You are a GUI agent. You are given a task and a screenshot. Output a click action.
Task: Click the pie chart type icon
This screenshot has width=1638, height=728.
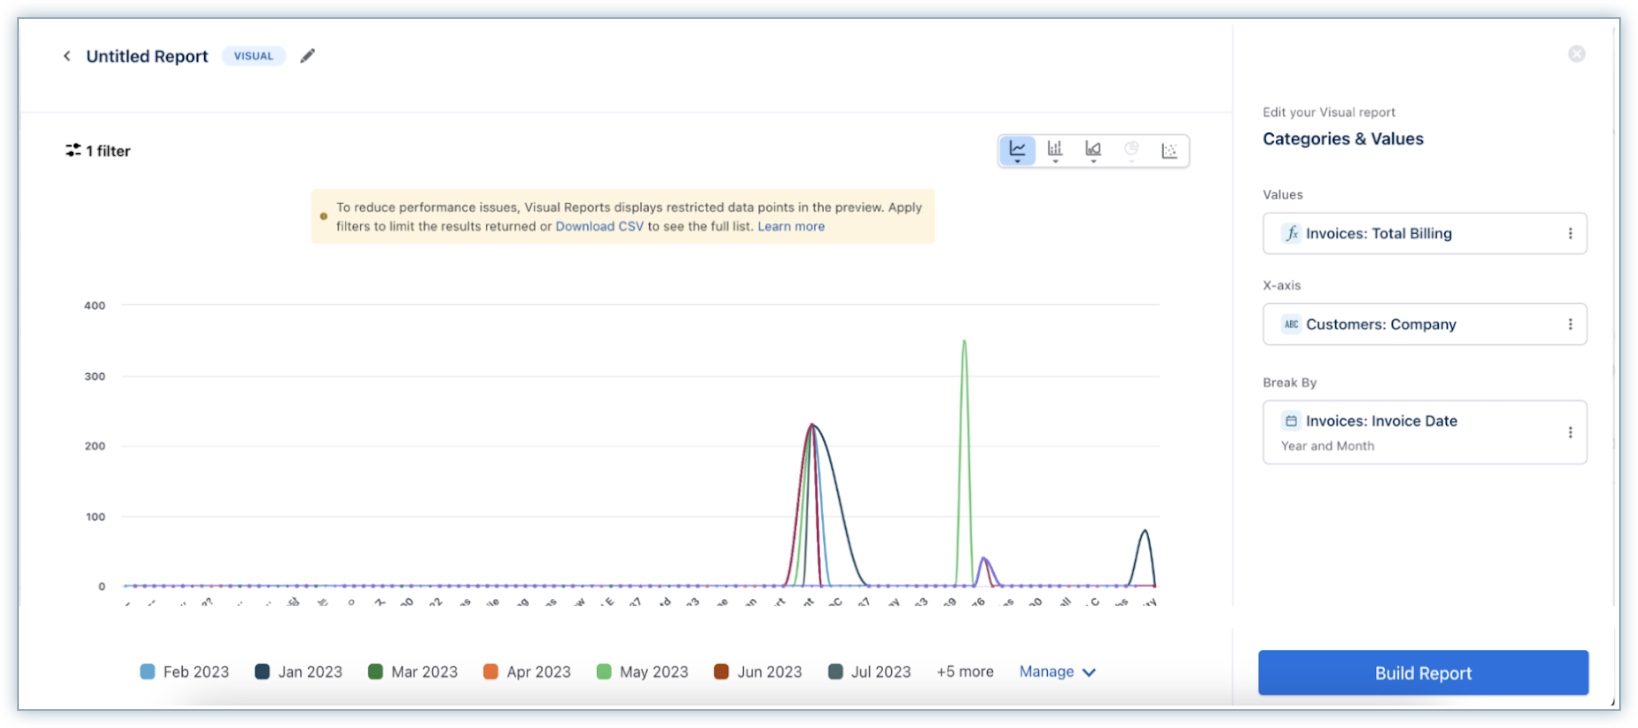click(x=1131, y=150)
